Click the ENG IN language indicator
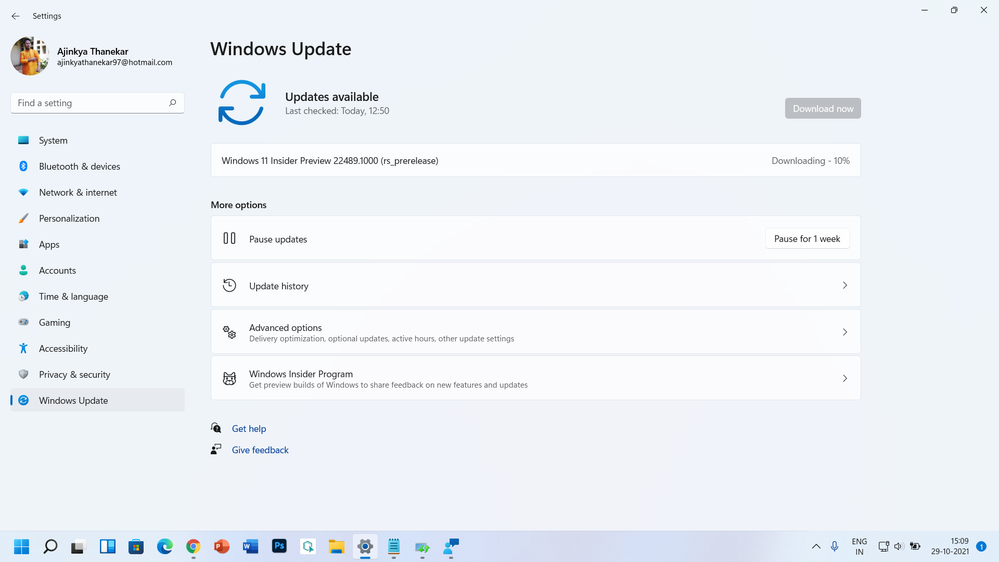This screenshot has height=562, width=999. click(859, 547)
